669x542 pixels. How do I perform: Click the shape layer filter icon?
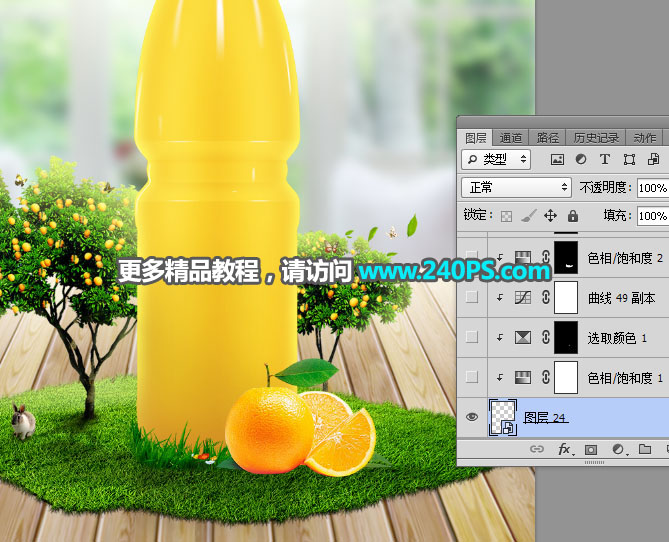(x=629, y=159)
